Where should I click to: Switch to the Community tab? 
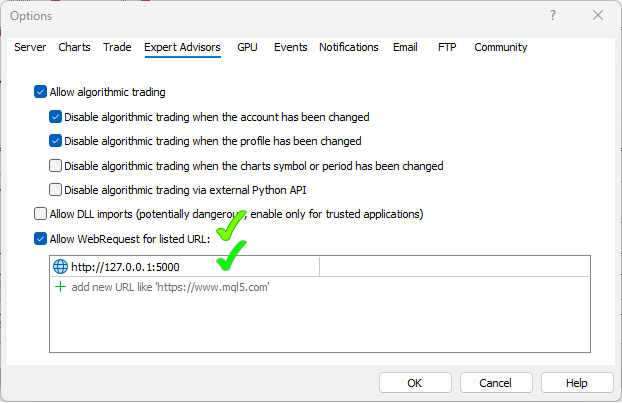(500, 47)
